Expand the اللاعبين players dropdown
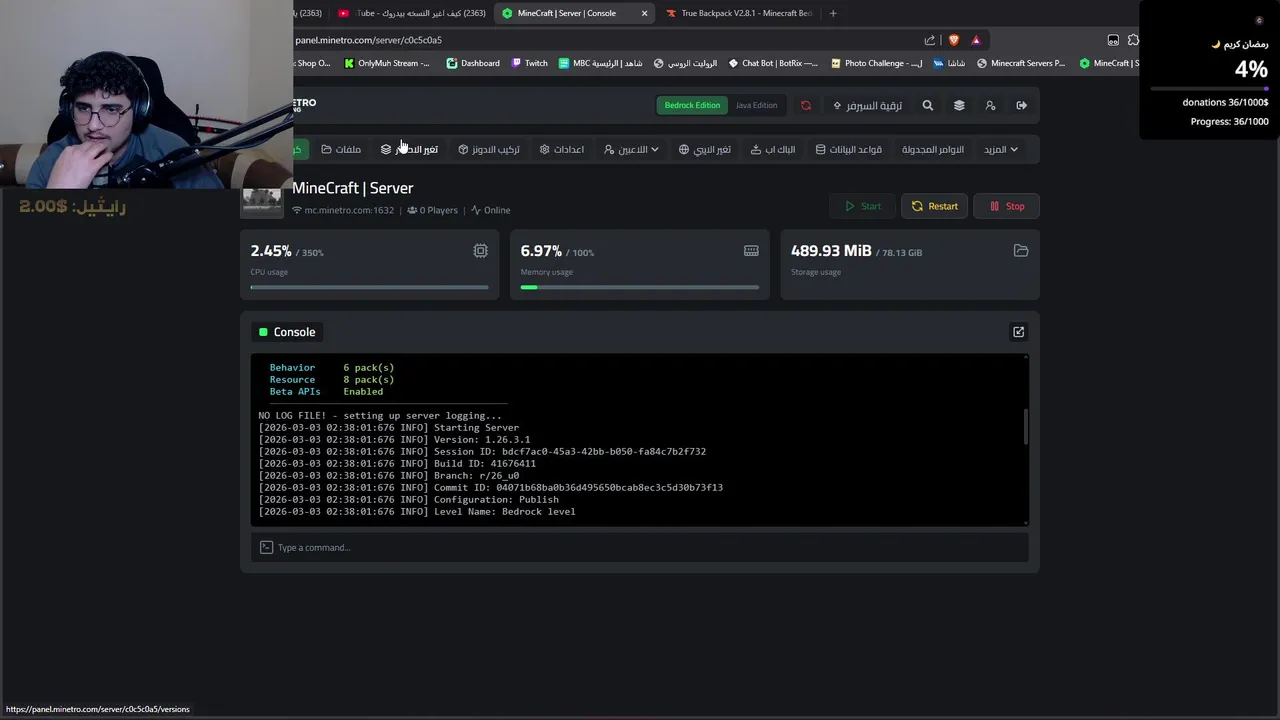The width and height of the screenshot is (1280, 720). 631,149
